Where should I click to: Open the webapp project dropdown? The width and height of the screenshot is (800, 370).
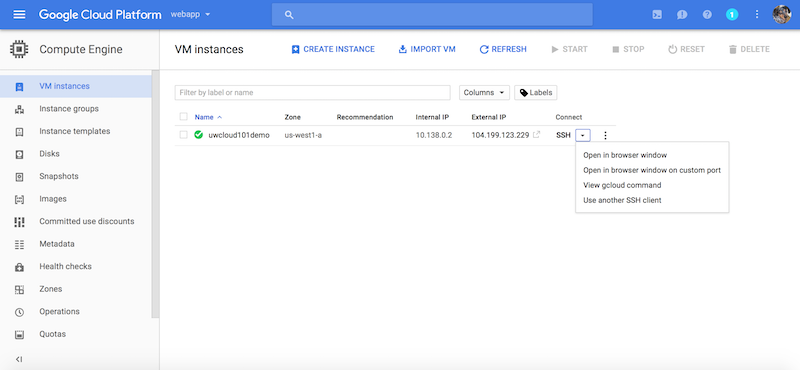pyautogui.click(x=190, y=14)
